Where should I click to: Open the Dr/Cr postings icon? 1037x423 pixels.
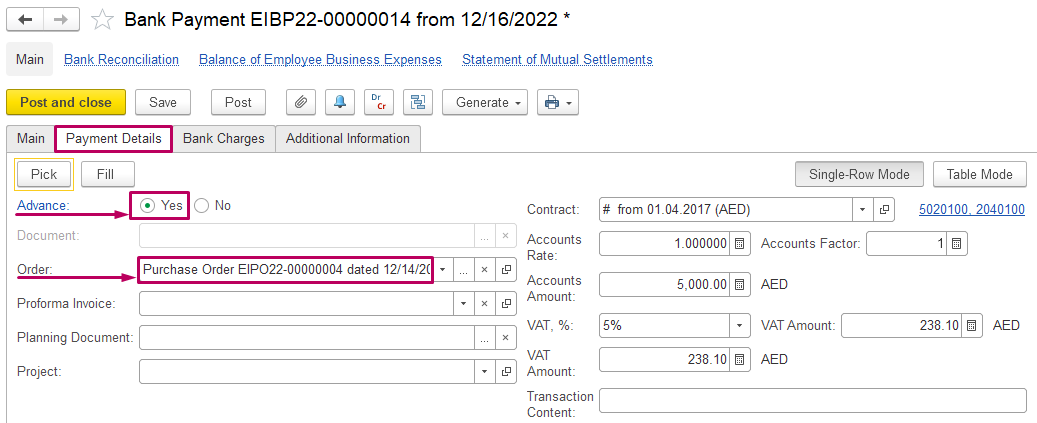[x=378, y=102]
